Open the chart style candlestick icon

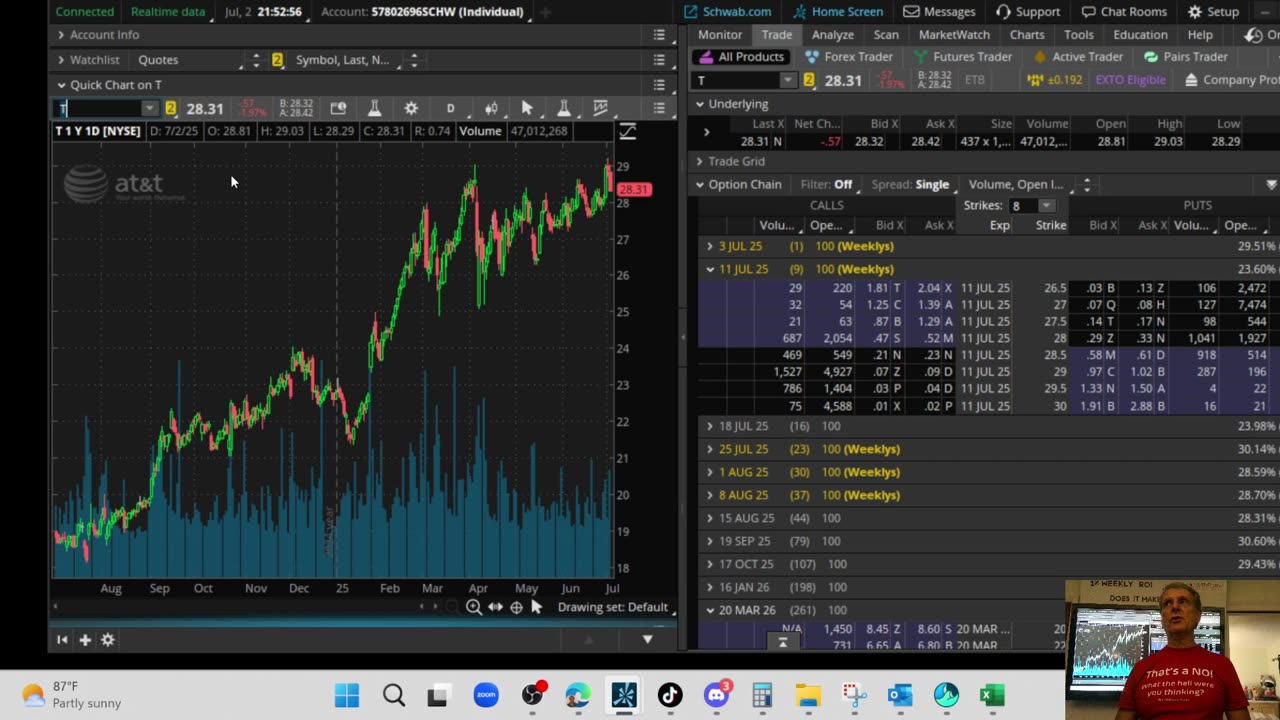[x=491, y=108]
